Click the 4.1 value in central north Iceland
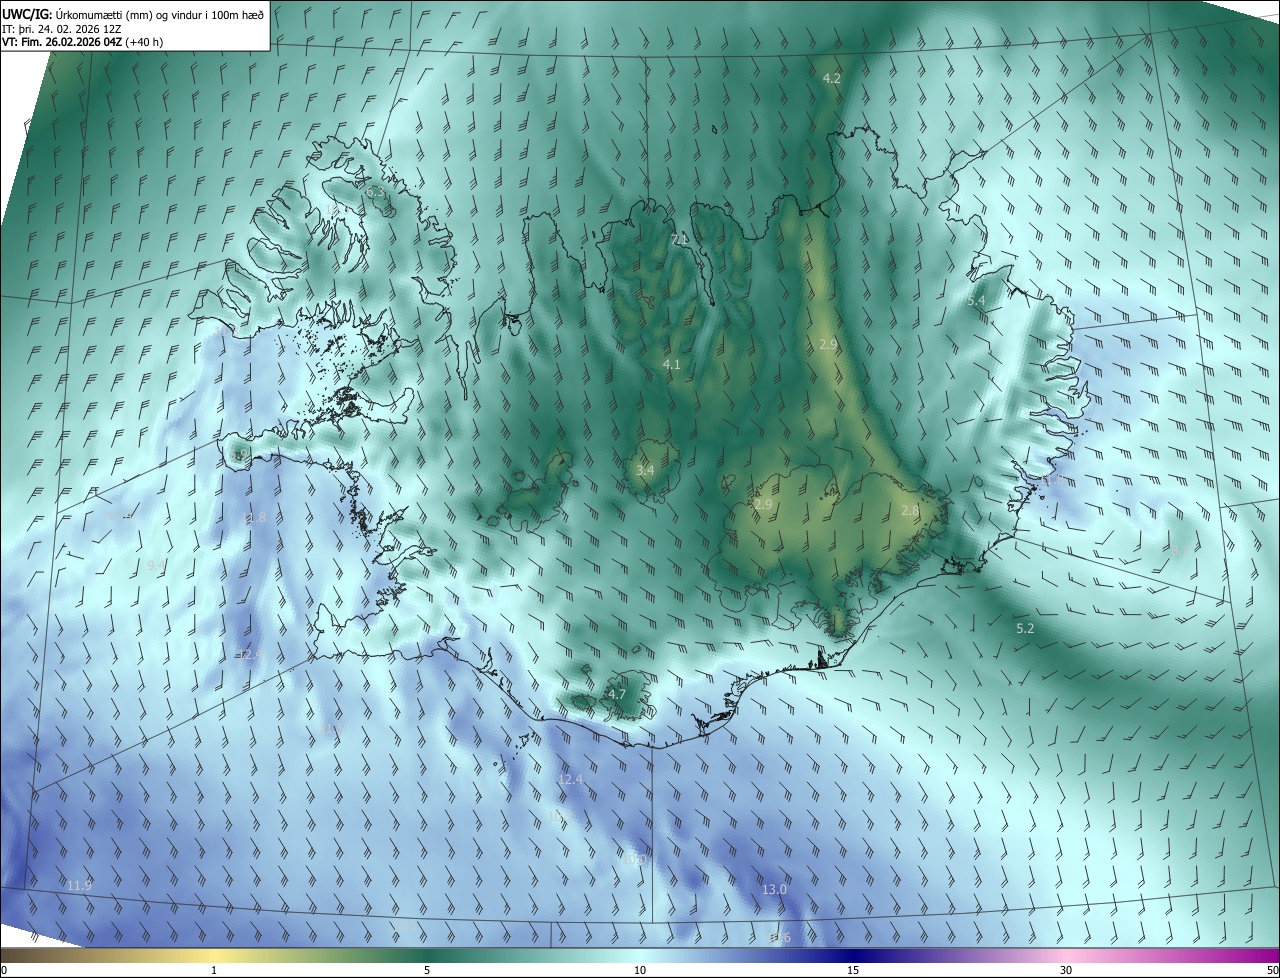This screenshot has width=1280, height=978. [671, 365]
